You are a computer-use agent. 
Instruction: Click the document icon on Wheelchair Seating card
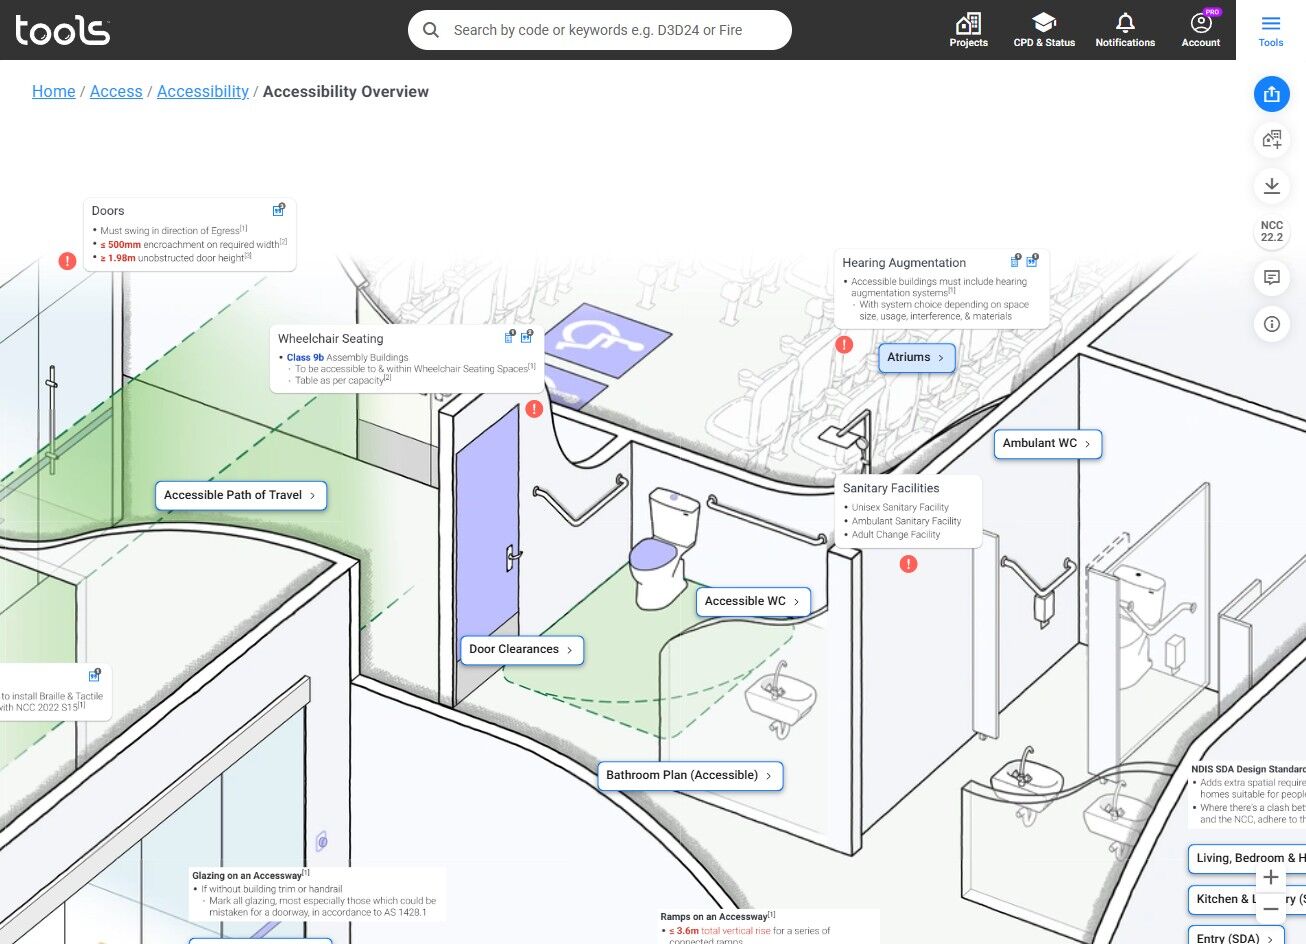coord(510,337)
